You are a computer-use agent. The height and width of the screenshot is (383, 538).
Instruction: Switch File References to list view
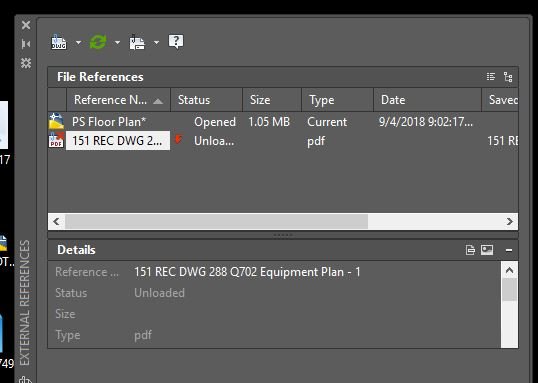491,77
